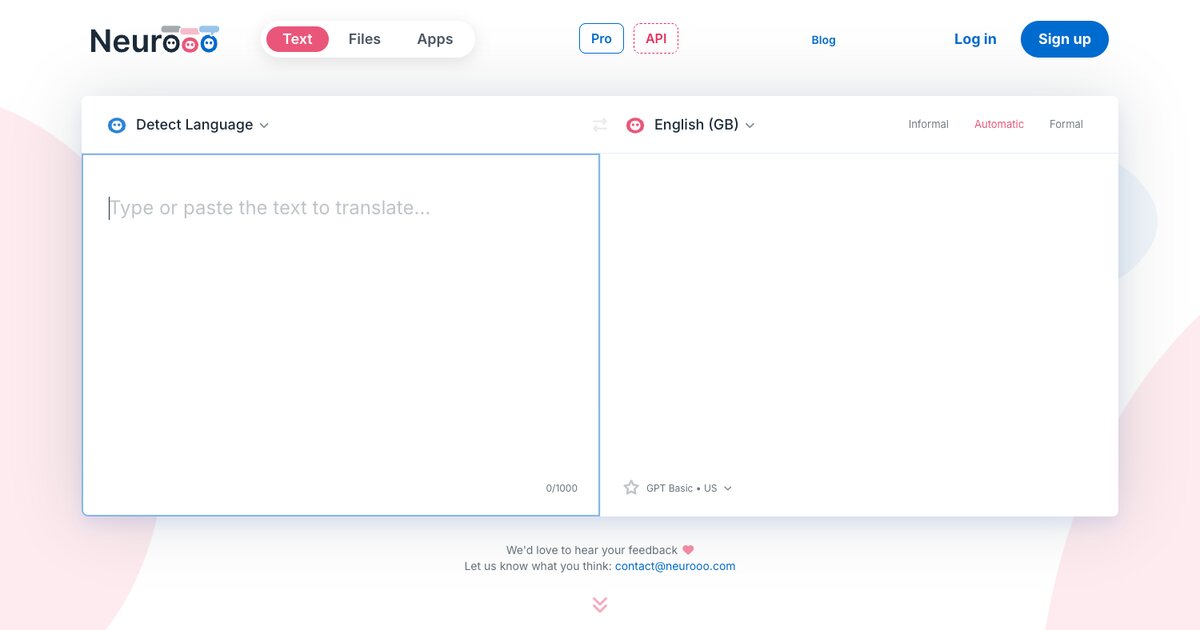Click the pink target language face icon
The height and width of the screenshot is (630, 1200).
(x=634, y=125)
